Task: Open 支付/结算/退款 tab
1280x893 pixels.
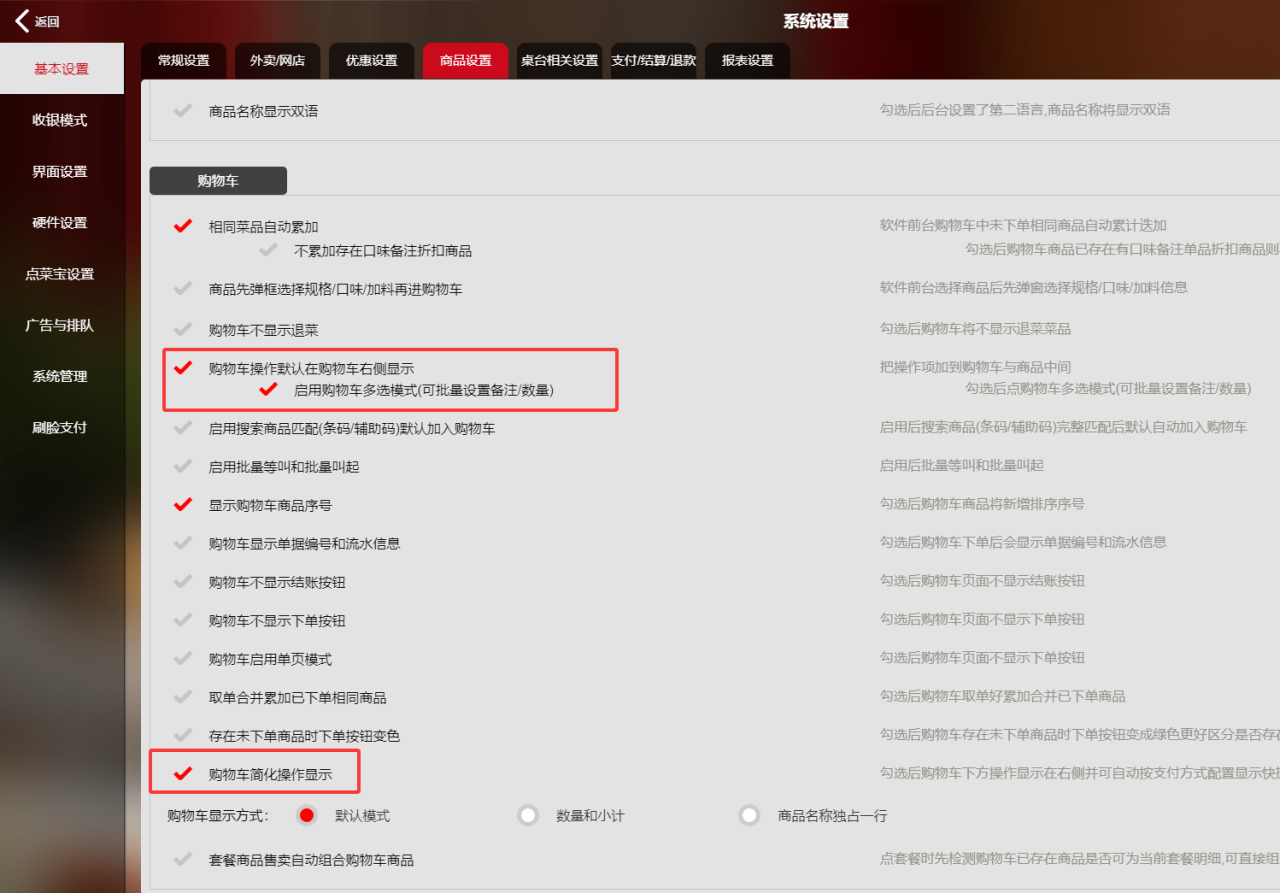Action: (653, 61)
